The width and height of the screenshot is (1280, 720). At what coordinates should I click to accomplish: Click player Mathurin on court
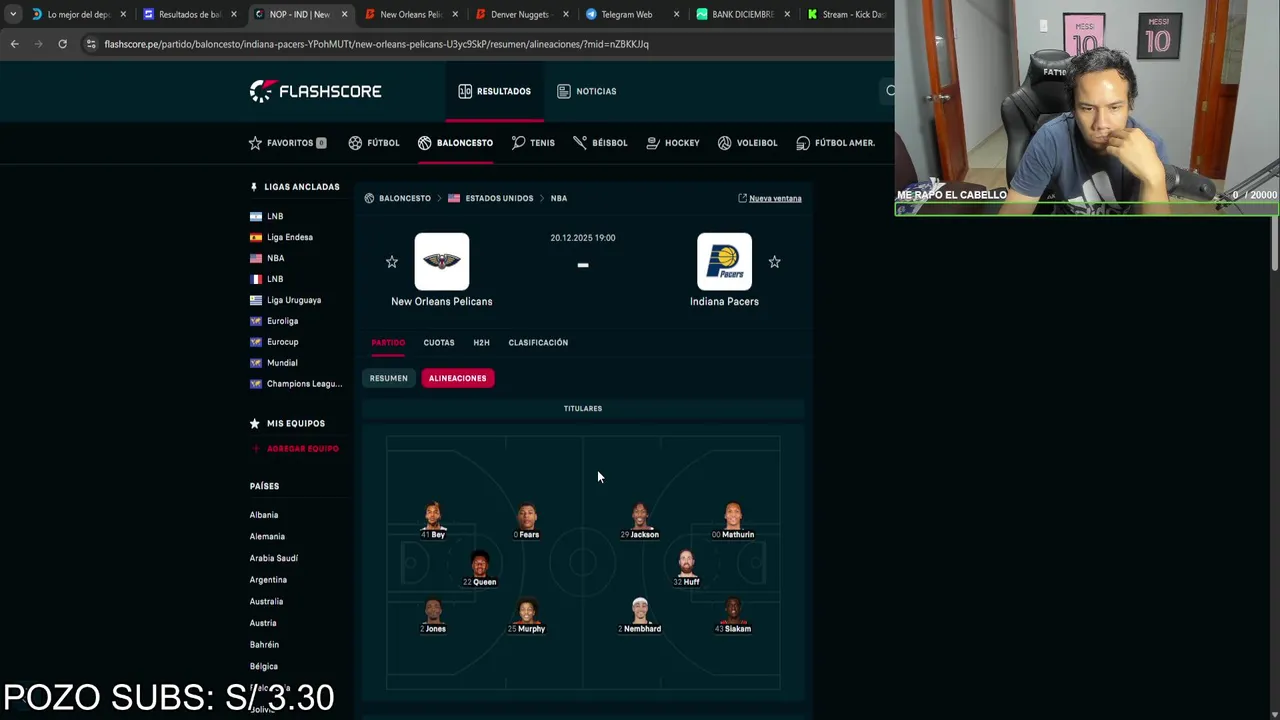click(733, 521)
